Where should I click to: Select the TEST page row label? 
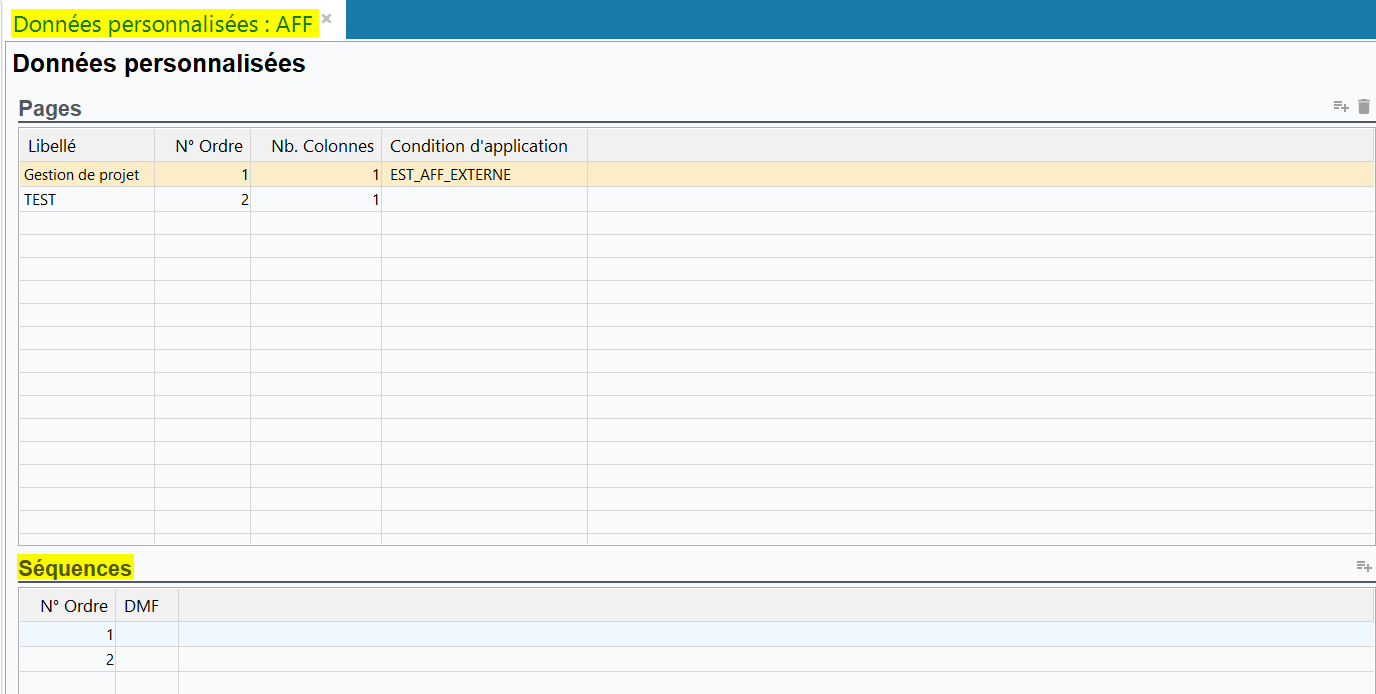(40, 200)
